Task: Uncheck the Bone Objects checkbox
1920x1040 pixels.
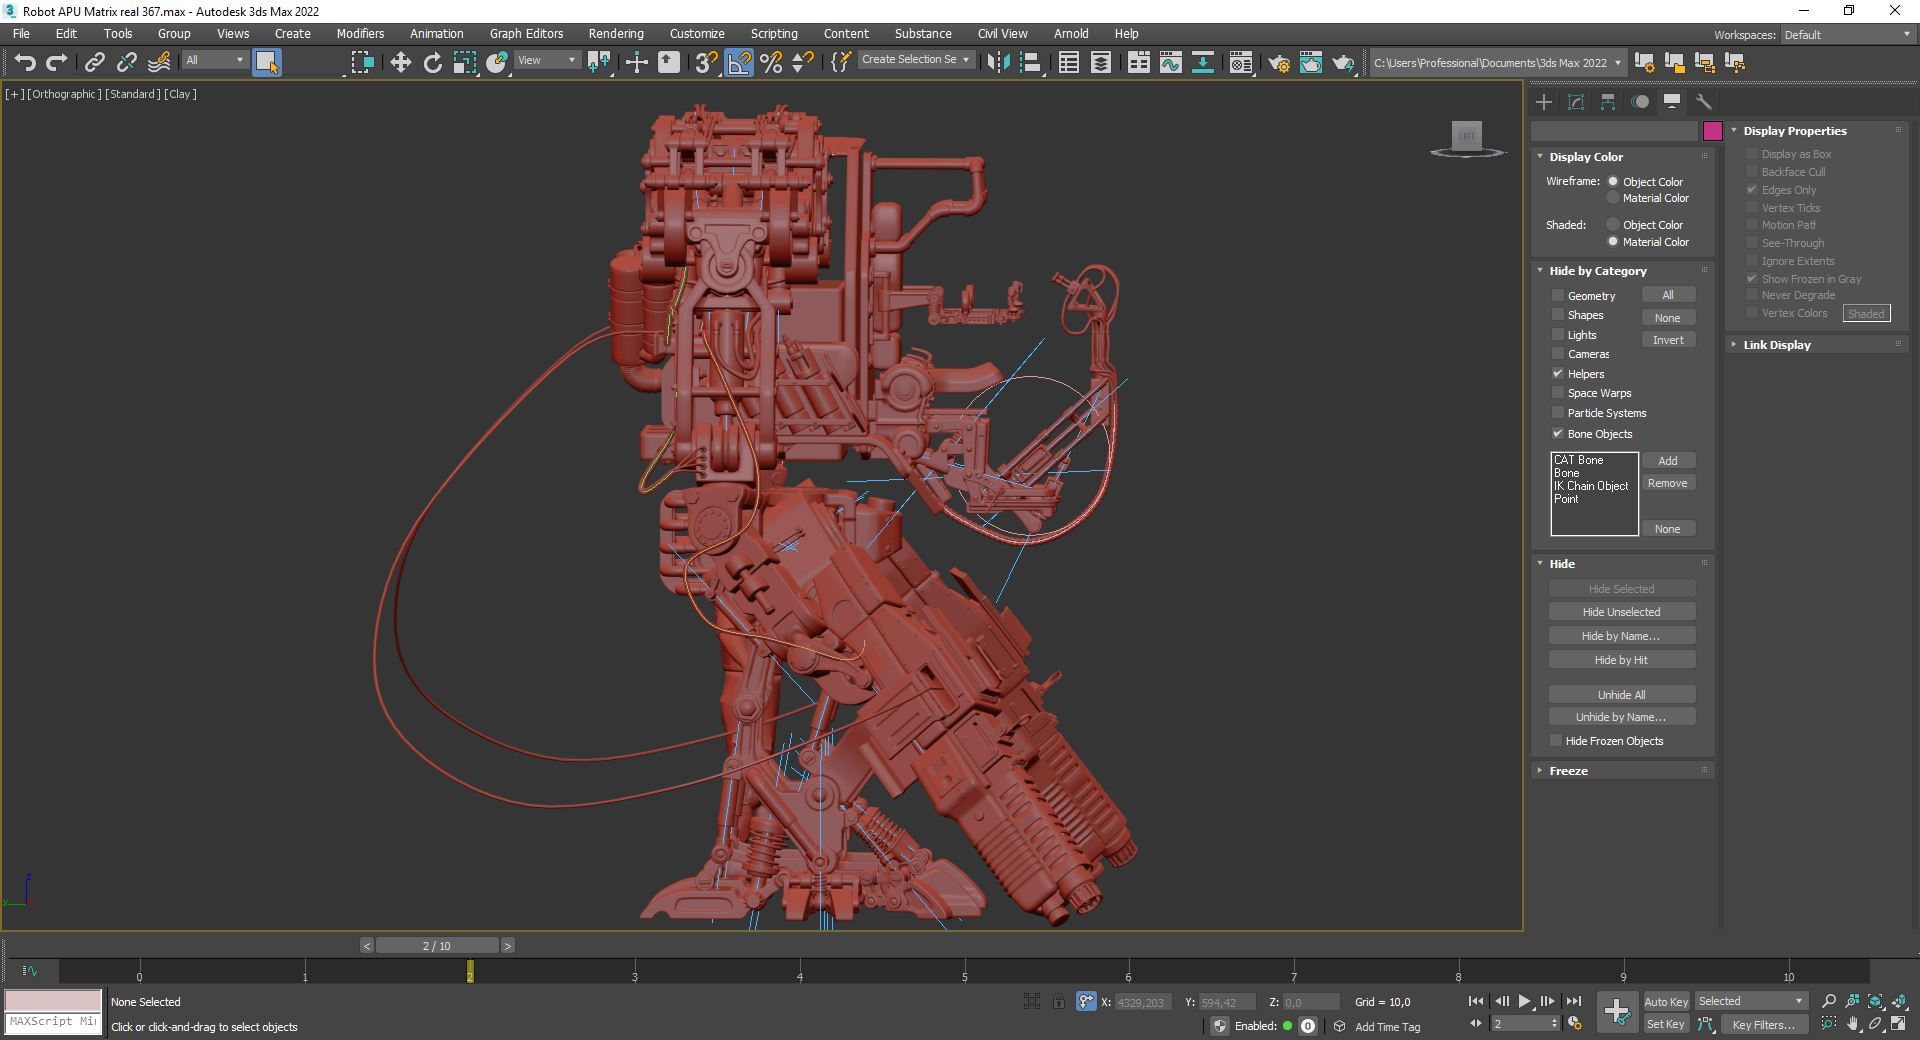Action: pos(1558,434)
